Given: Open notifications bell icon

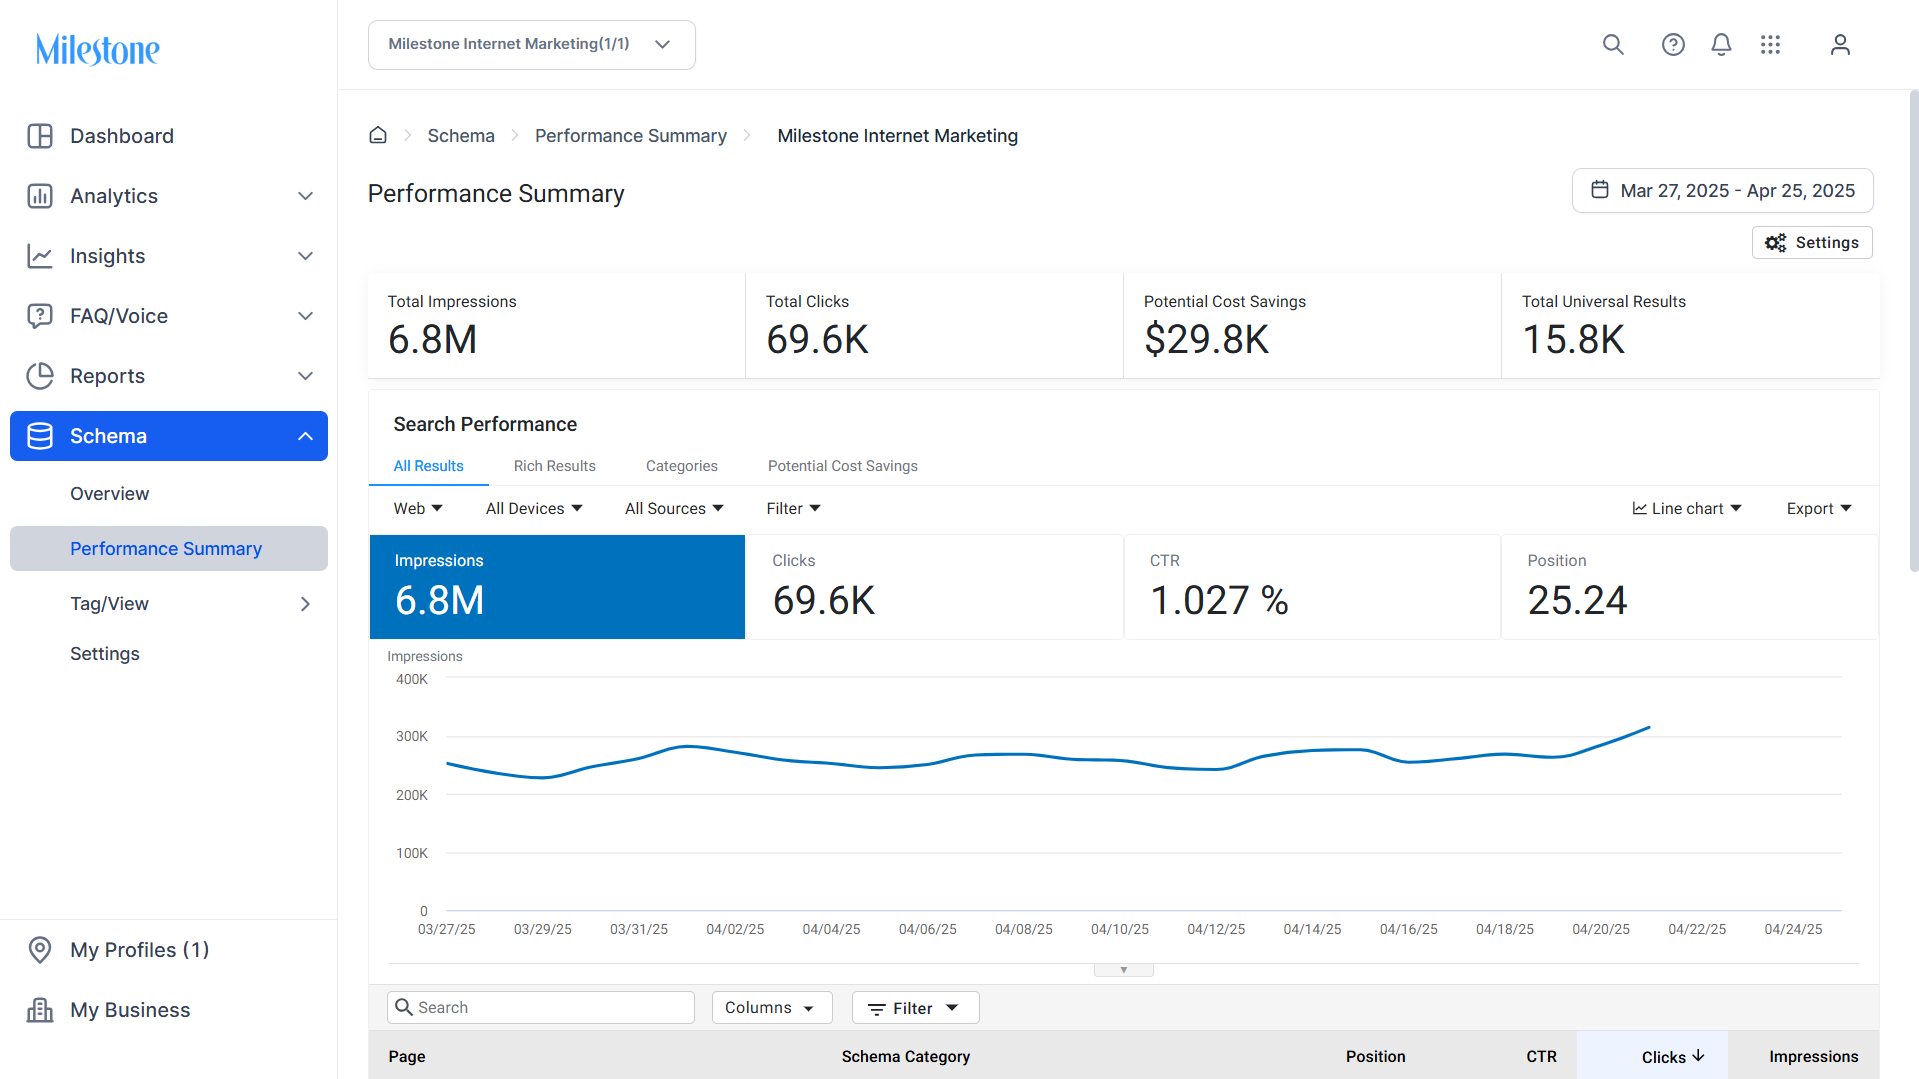Looking at the screenshot, I should (x=1721, y=45).
